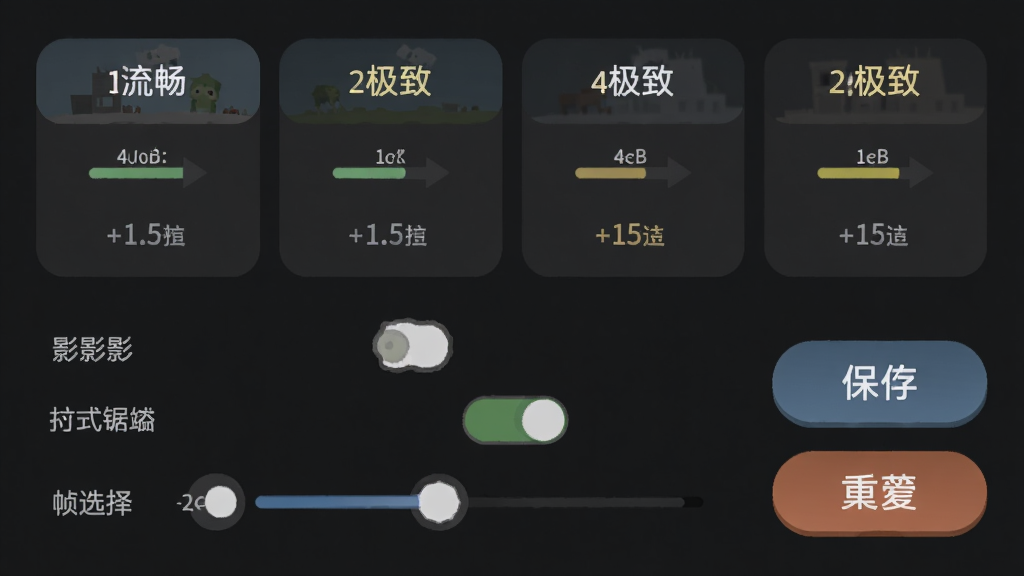The height and width of the screenshot is (576, 1024).
Task: Click the anti-aliasing setting label text
Action: 103,420
